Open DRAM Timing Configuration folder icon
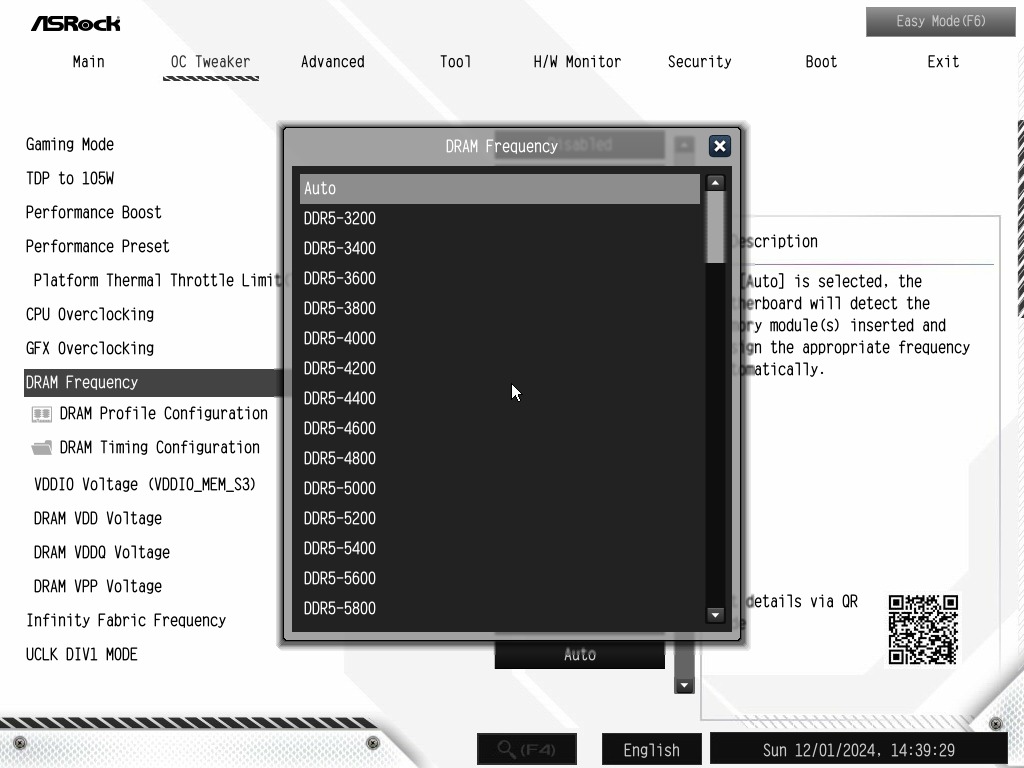1024x768 pixels. [x=42, y=448]
